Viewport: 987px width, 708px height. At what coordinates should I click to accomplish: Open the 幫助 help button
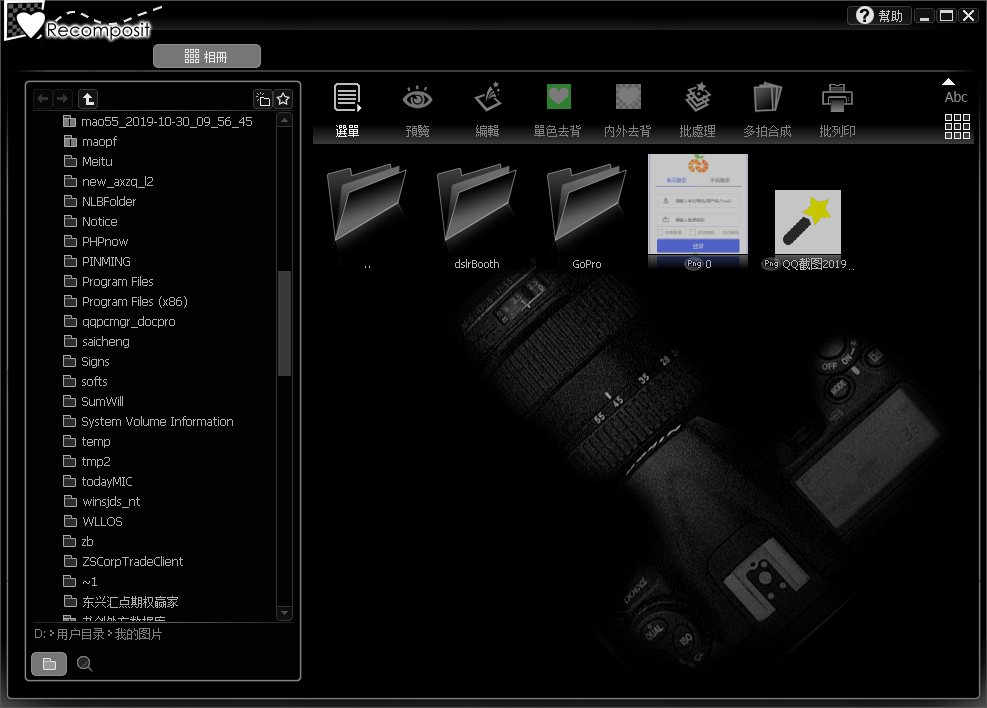[x=879, y=16]
